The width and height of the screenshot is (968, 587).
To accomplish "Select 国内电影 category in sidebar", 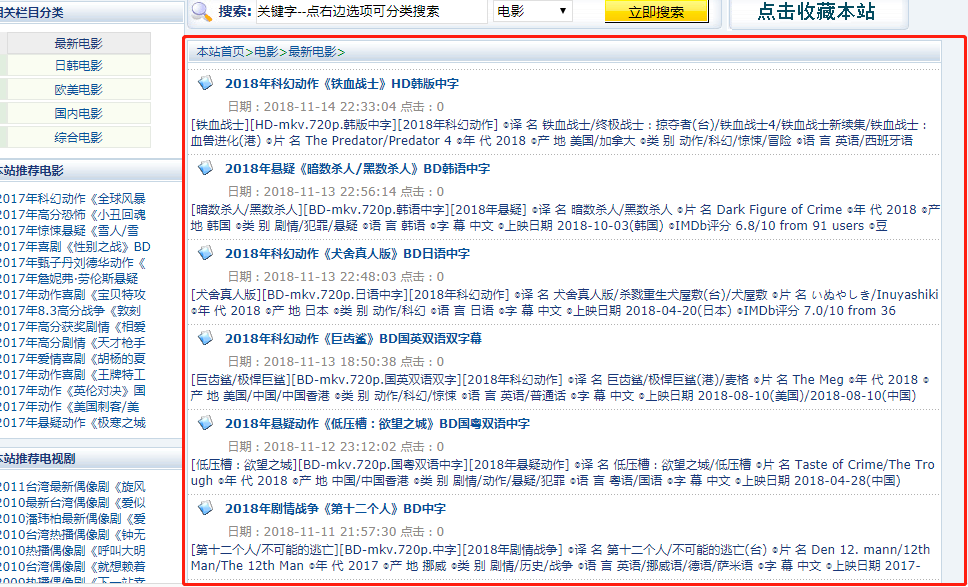I will coord(78,113).
